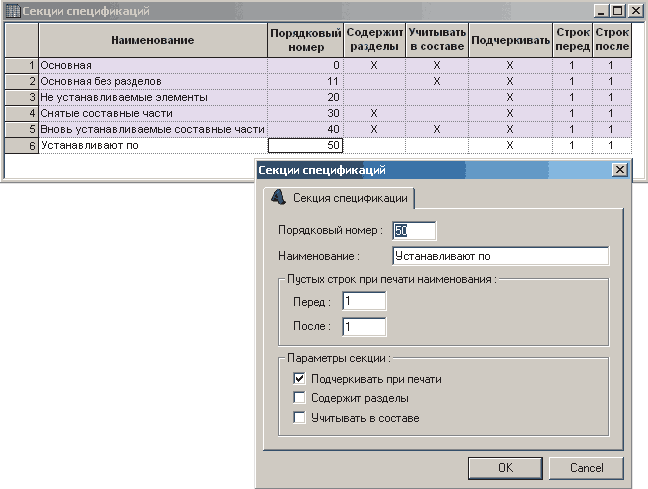Click the order number cell with value 0

point(305,65)
